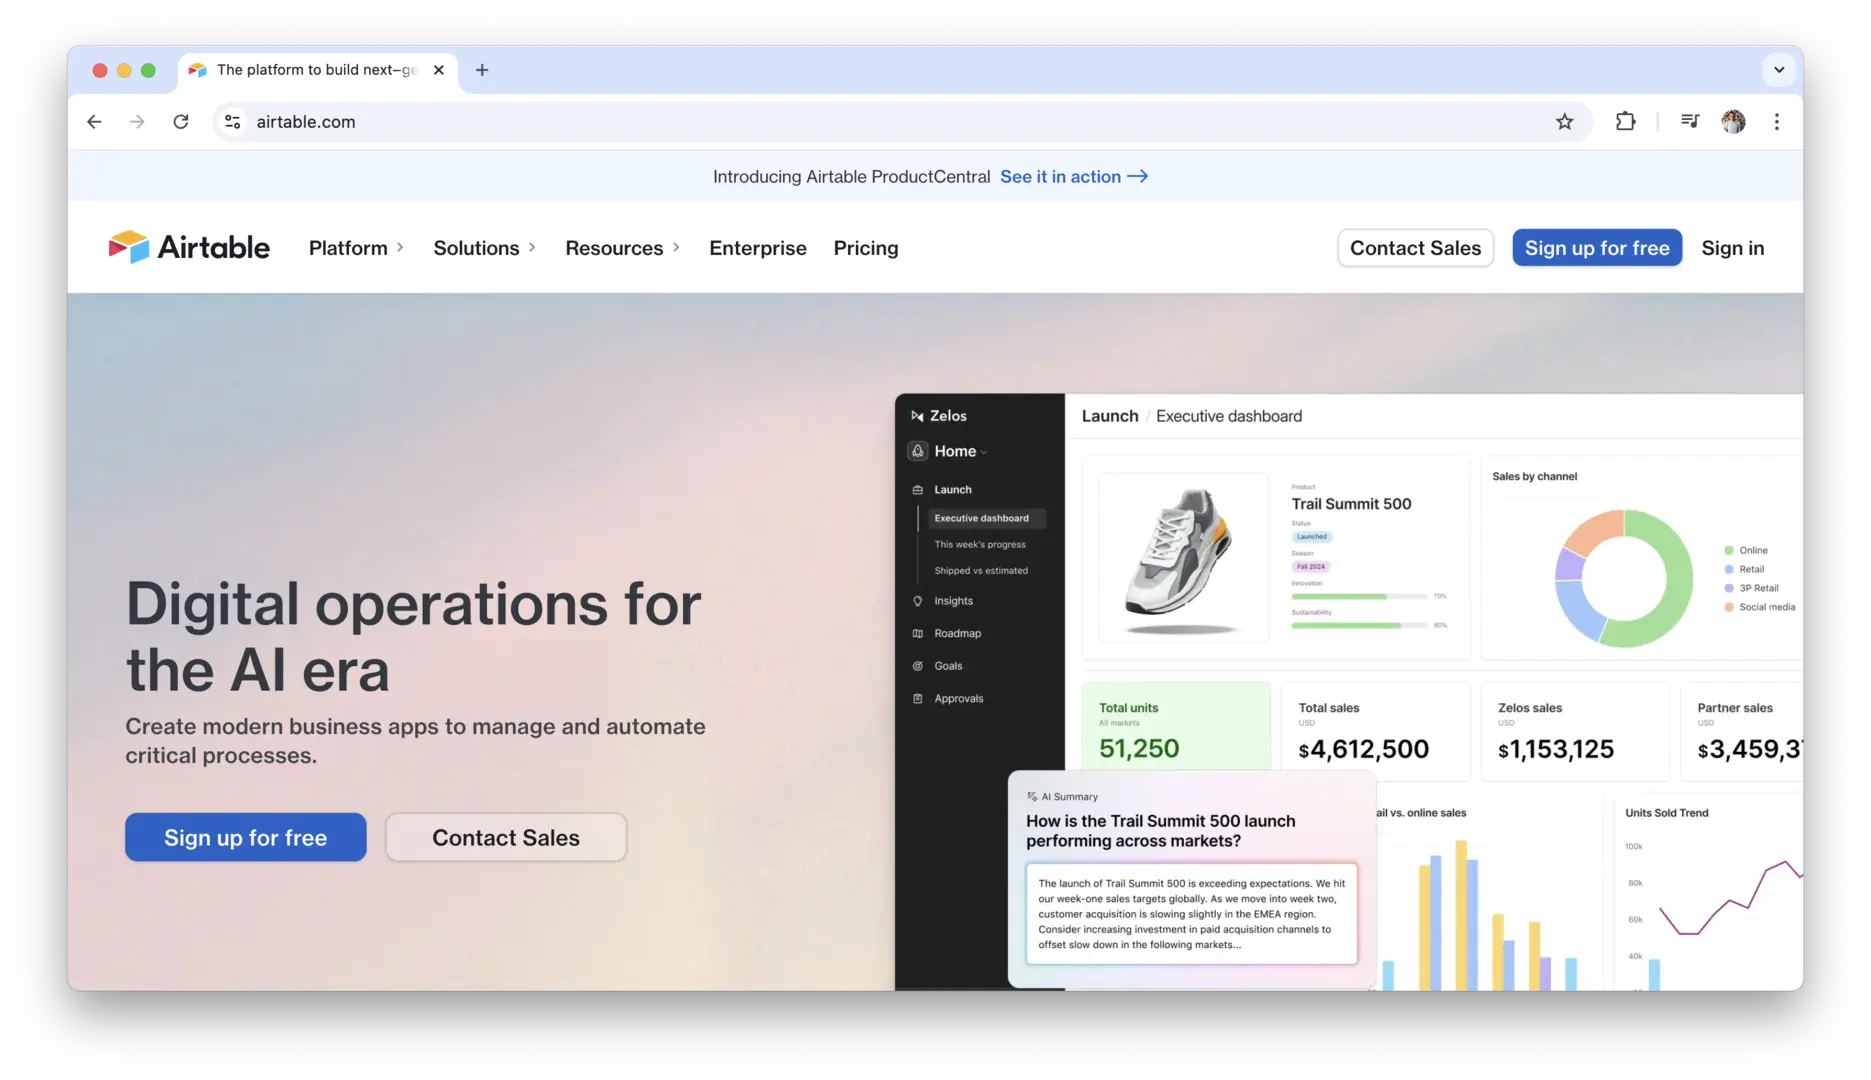The width and height of the screenshot is (1871, 1080).
Task: Close the Airtable browser tab
Action: [438, 70]
